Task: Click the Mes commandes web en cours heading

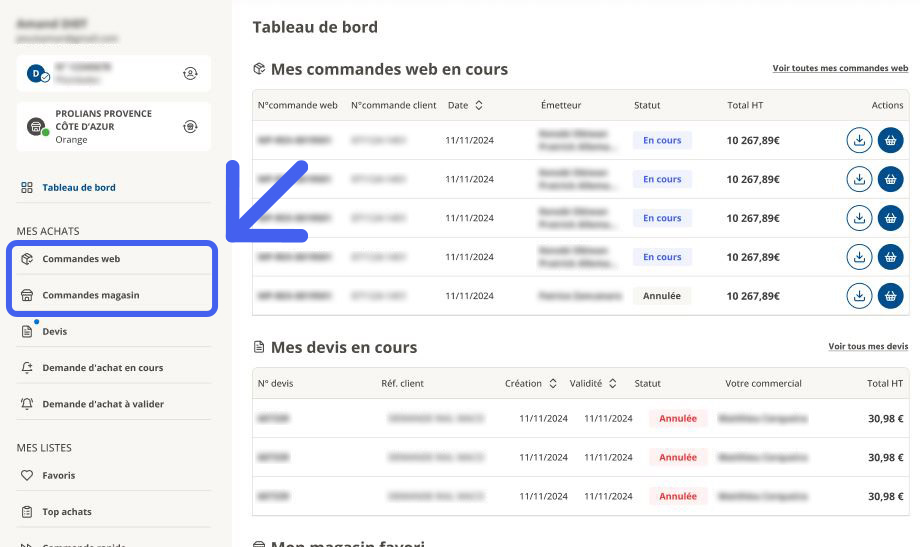Action: pyautogui.click(x=389, y=69)
